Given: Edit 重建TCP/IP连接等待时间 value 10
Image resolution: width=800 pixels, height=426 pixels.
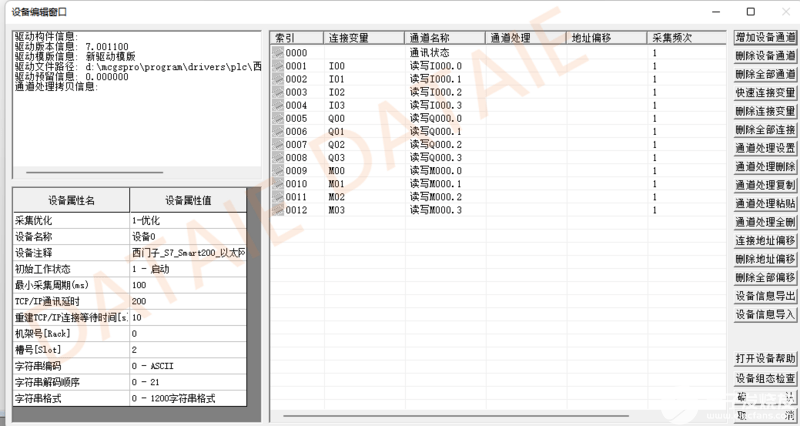Looking at the screenshot, I should pyautogui.click(x=188, y=317).
